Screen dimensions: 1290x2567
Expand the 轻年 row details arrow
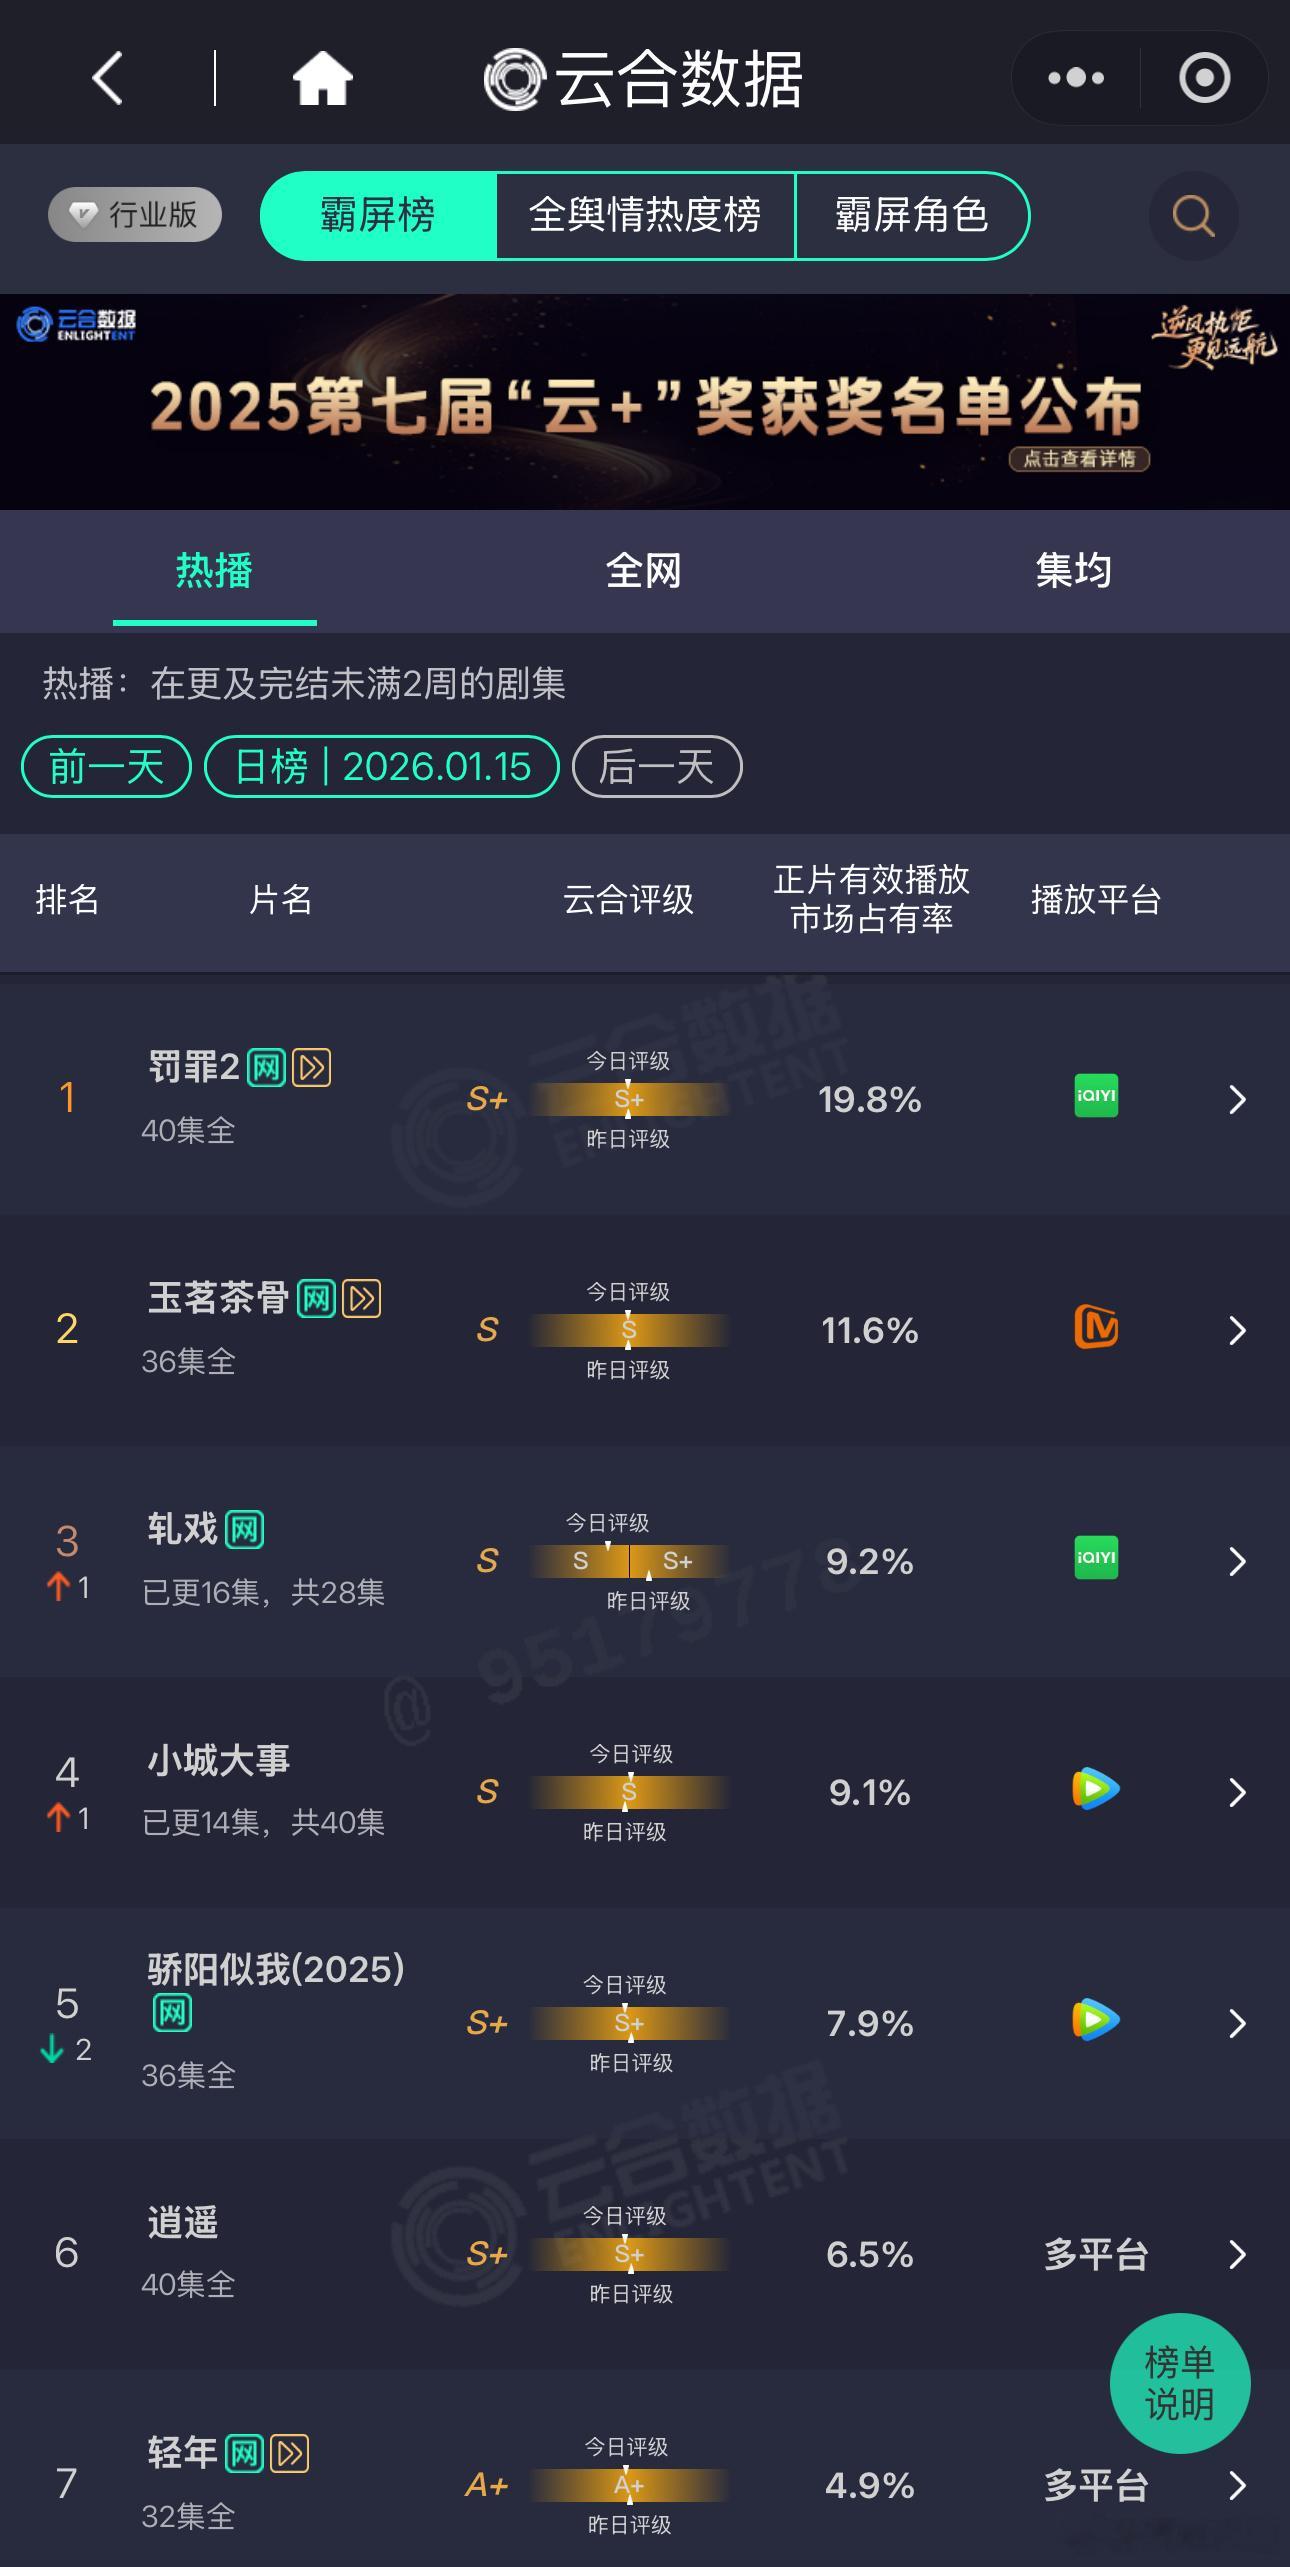(x=1237, y=2486)
